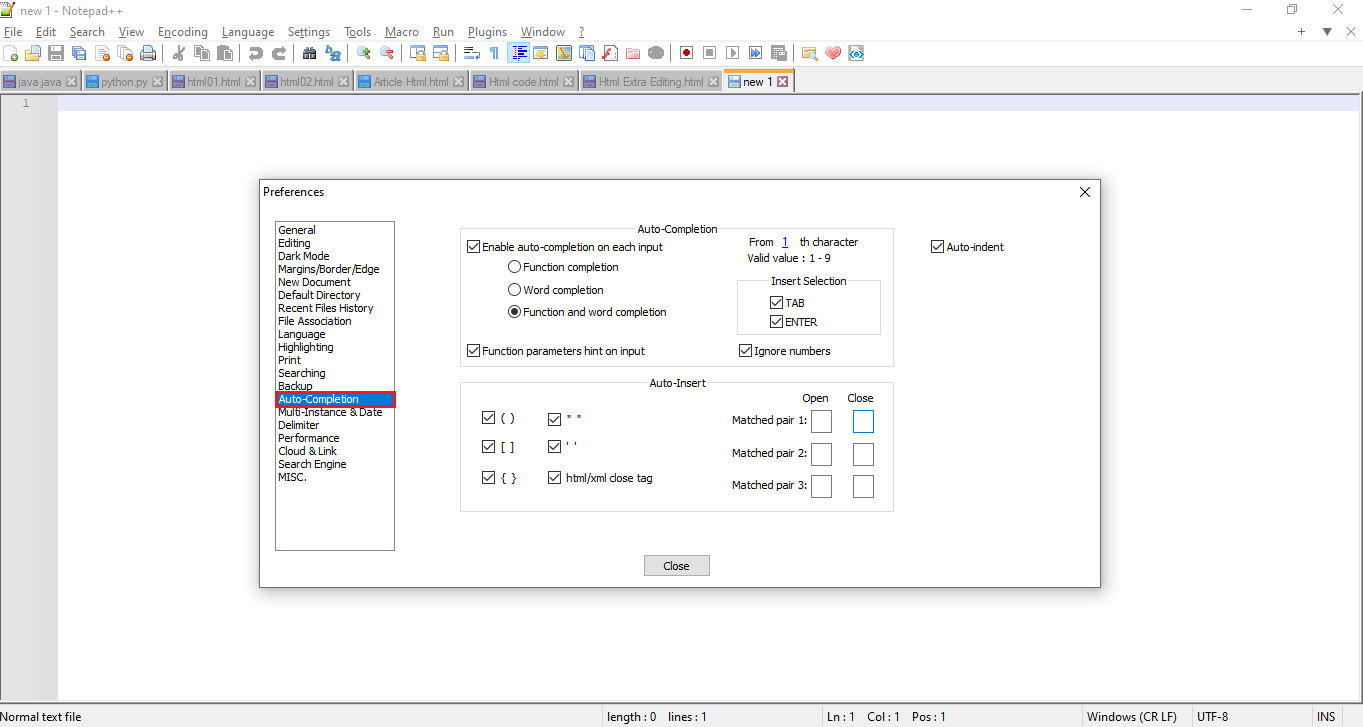Click the Close button in Preferences
This screenshot has width=1363, height=727.
point(676,565)
